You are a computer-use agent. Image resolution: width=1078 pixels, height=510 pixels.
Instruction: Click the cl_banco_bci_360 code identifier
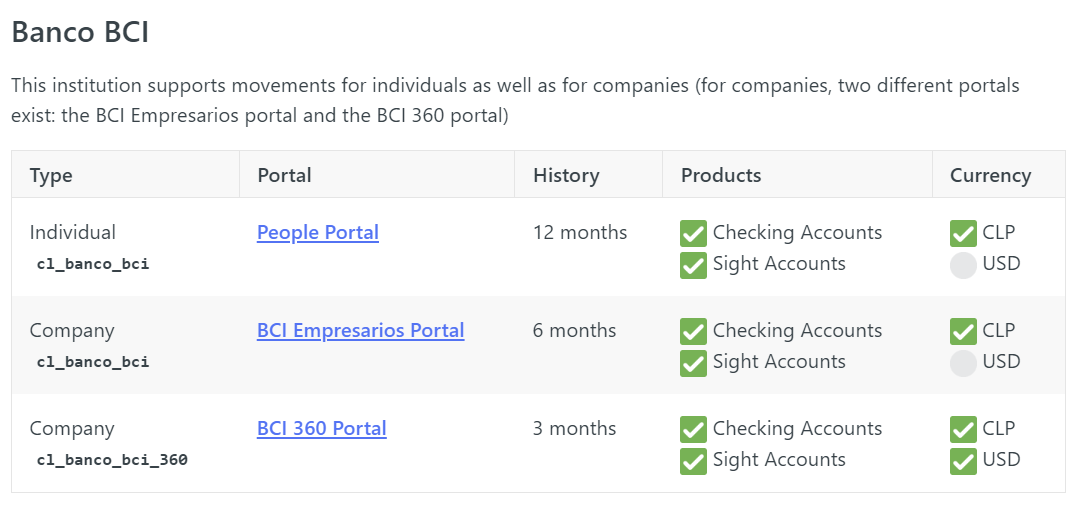(112, 461)
